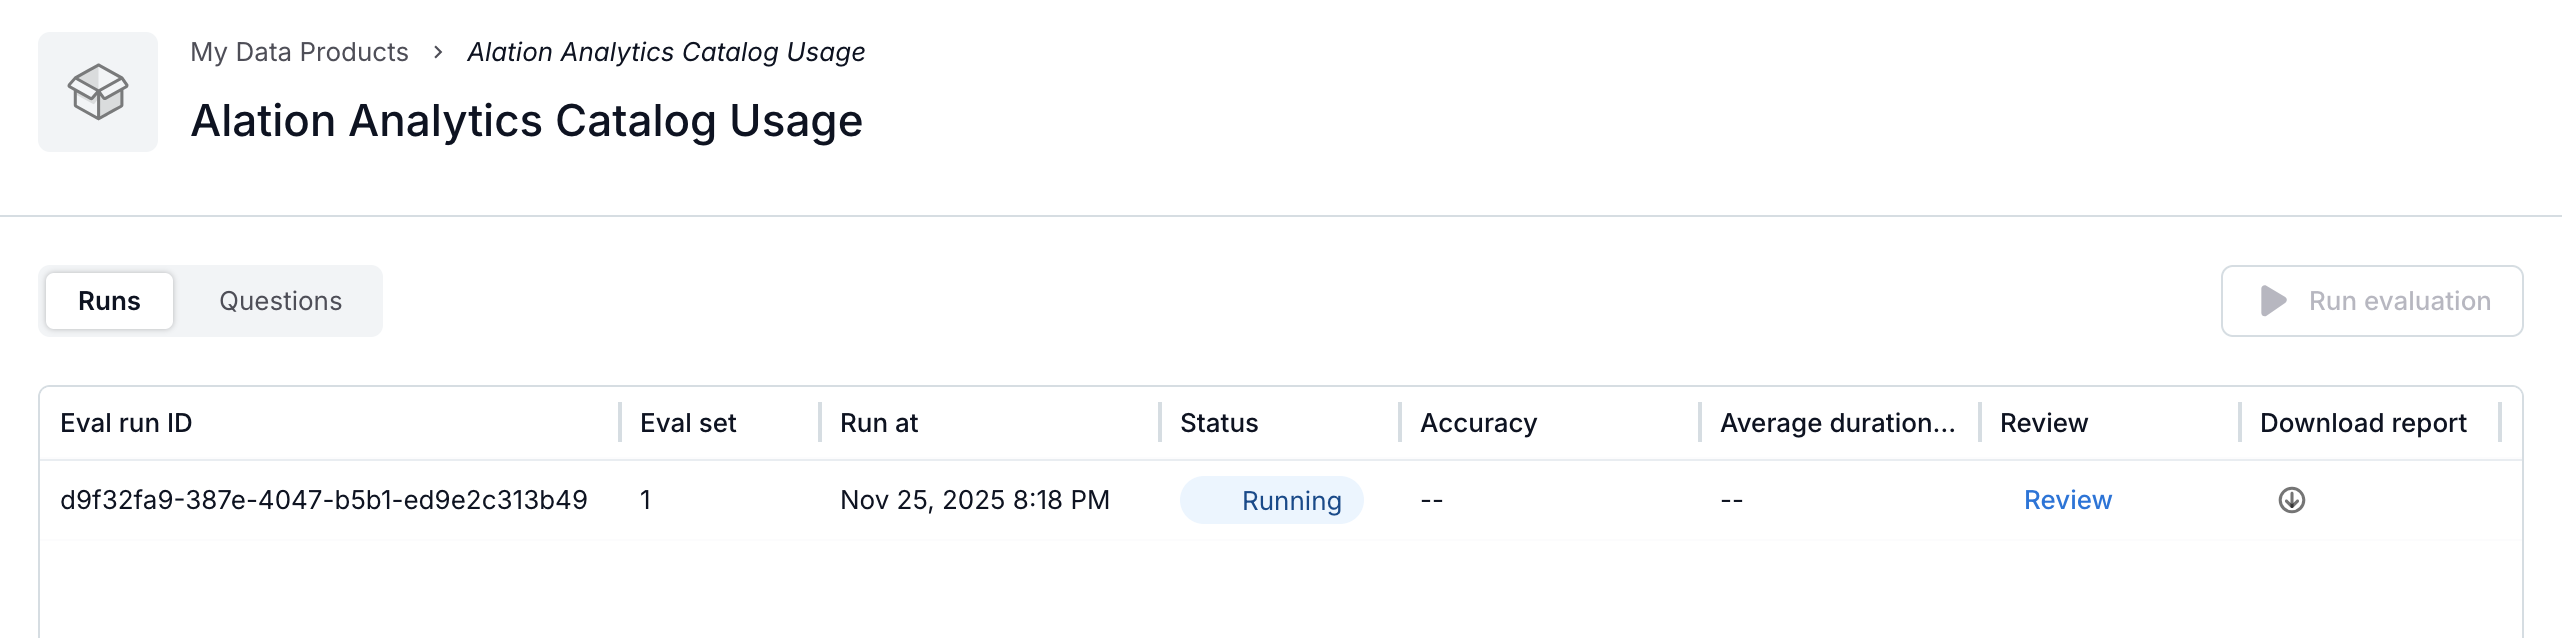Sort by the Eval run ID column

(126, 423)
